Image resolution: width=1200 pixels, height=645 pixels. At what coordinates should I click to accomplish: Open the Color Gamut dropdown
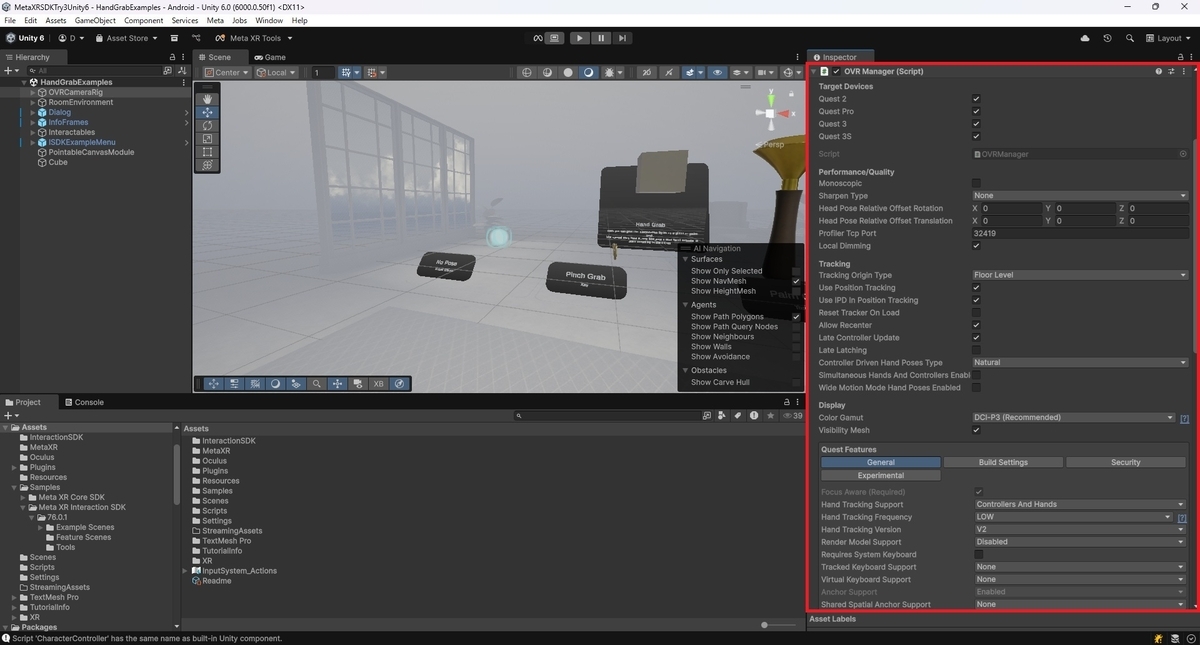click(x=1074, y=417)
